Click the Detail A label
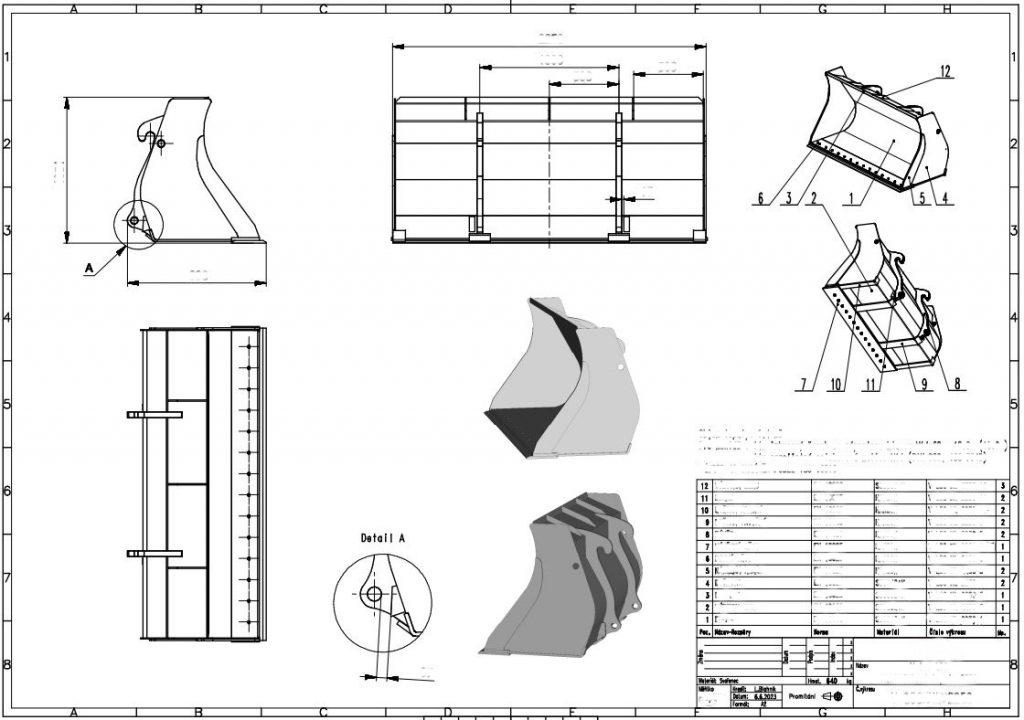 (x=383, y=538)
